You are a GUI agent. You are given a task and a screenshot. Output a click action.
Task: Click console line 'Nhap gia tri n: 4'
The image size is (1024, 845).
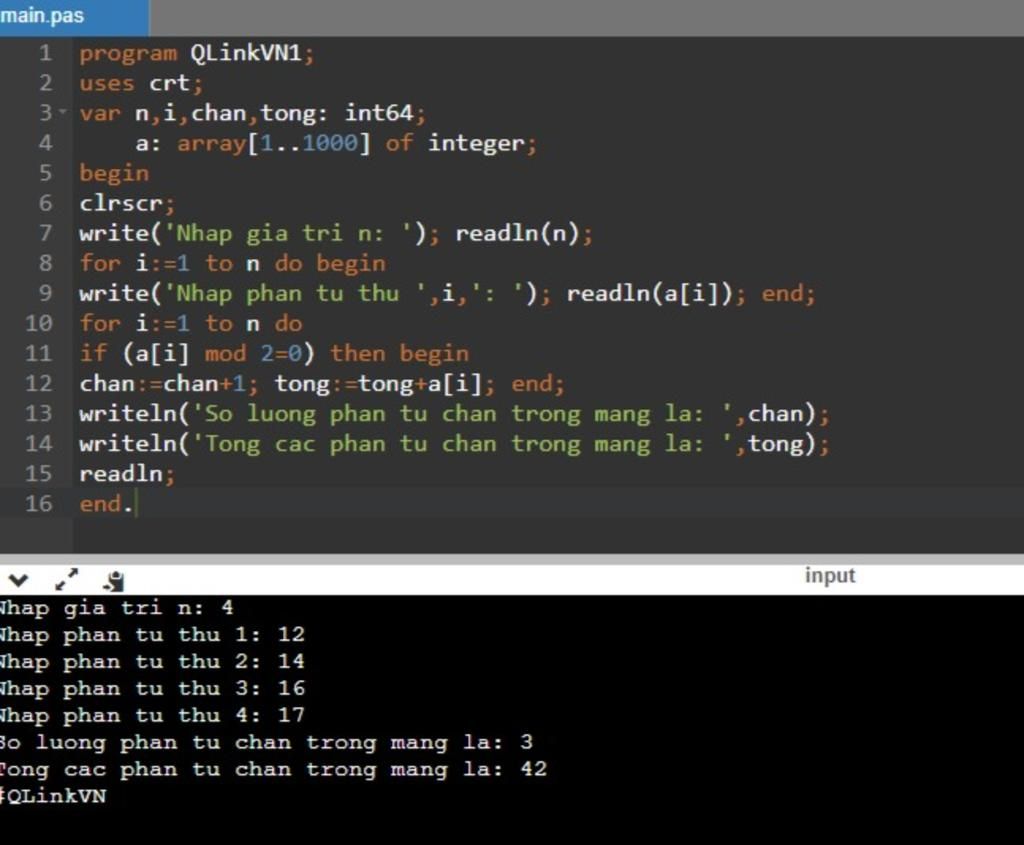116,608
